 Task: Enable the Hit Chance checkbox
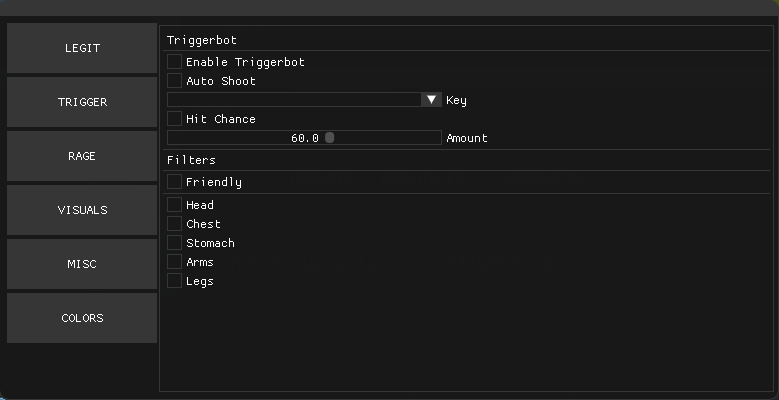coord(174,119)
